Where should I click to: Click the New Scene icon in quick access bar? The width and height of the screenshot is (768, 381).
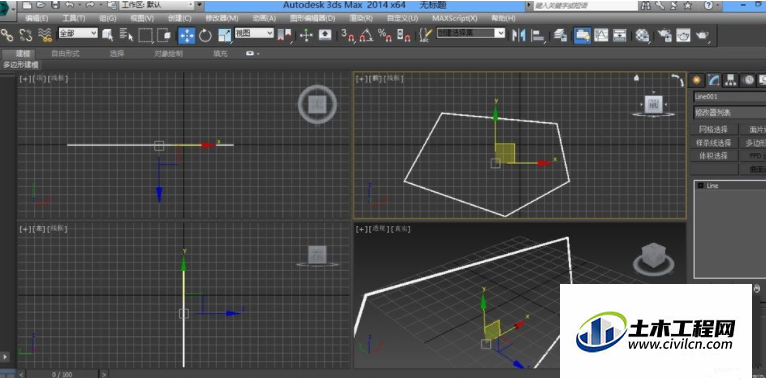[27, 5]
